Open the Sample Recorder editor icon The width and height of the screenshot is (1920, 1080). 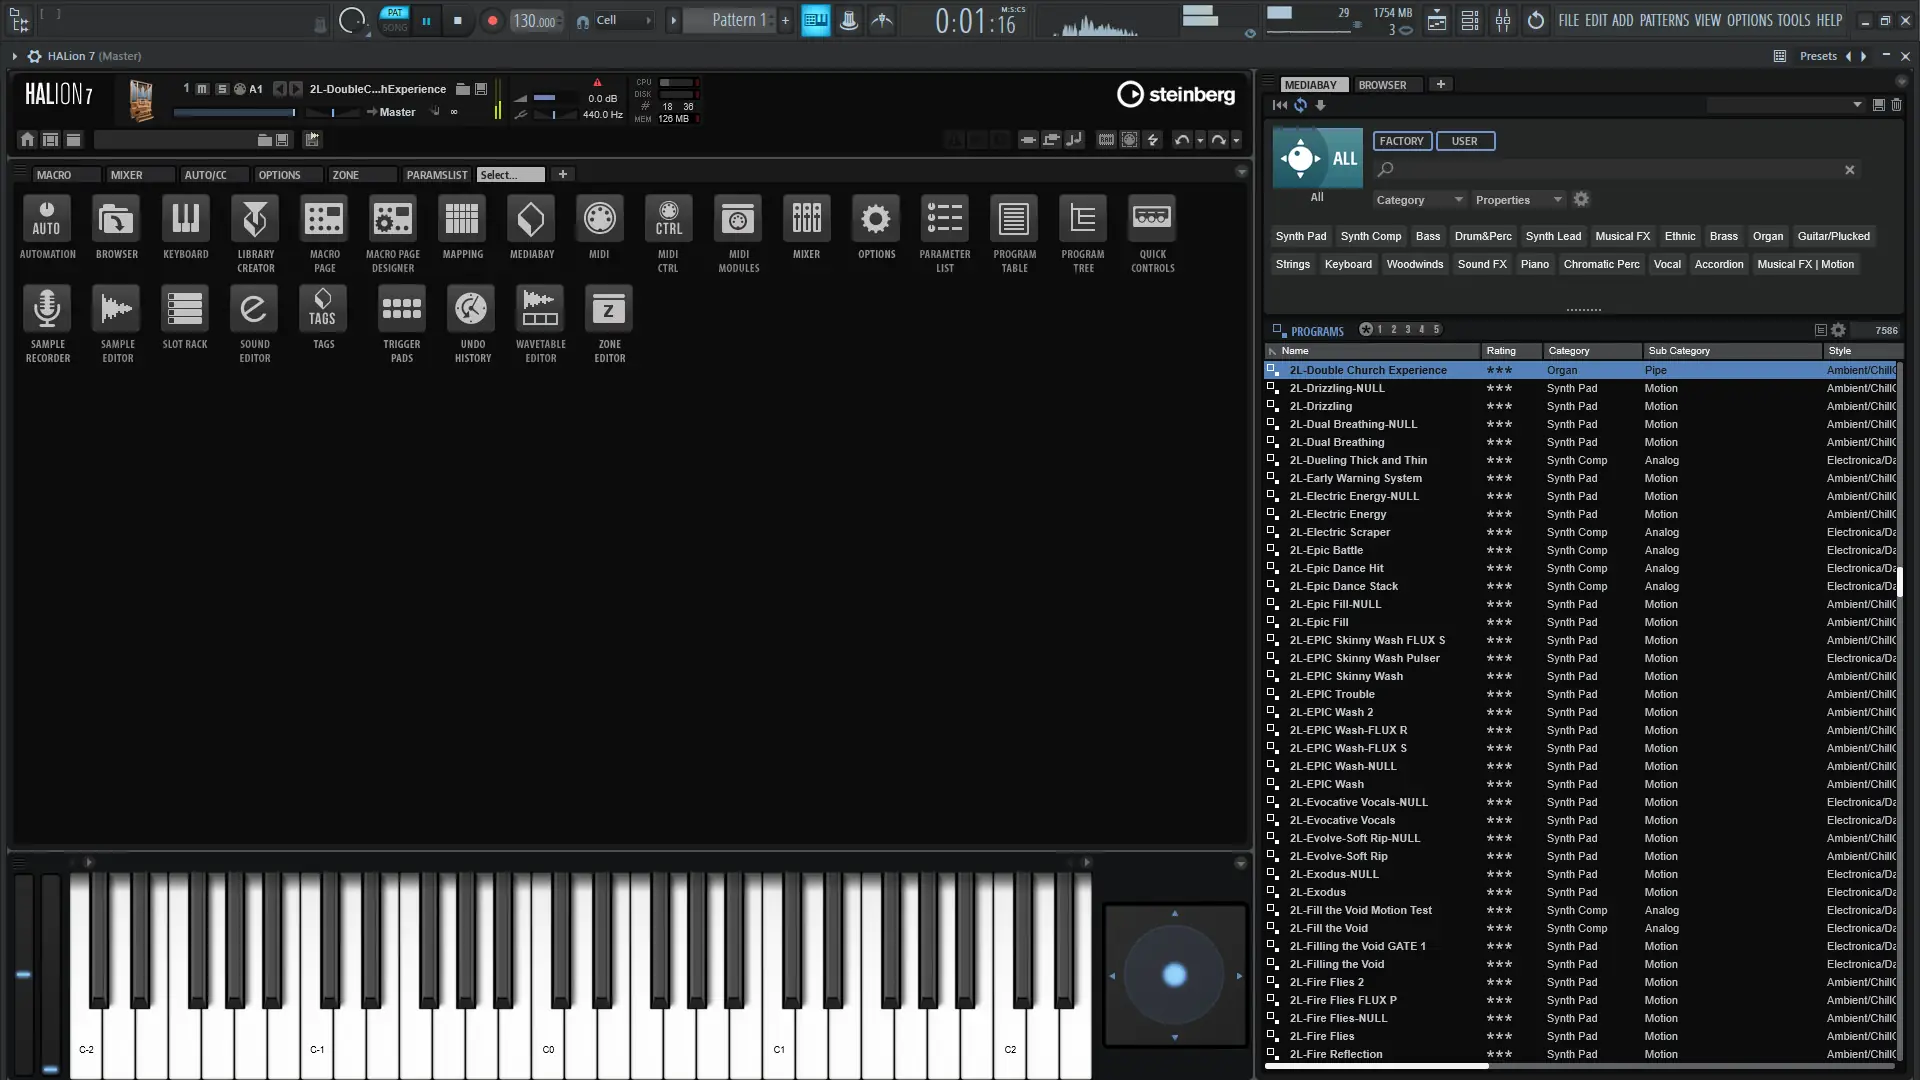click(47, 309)
